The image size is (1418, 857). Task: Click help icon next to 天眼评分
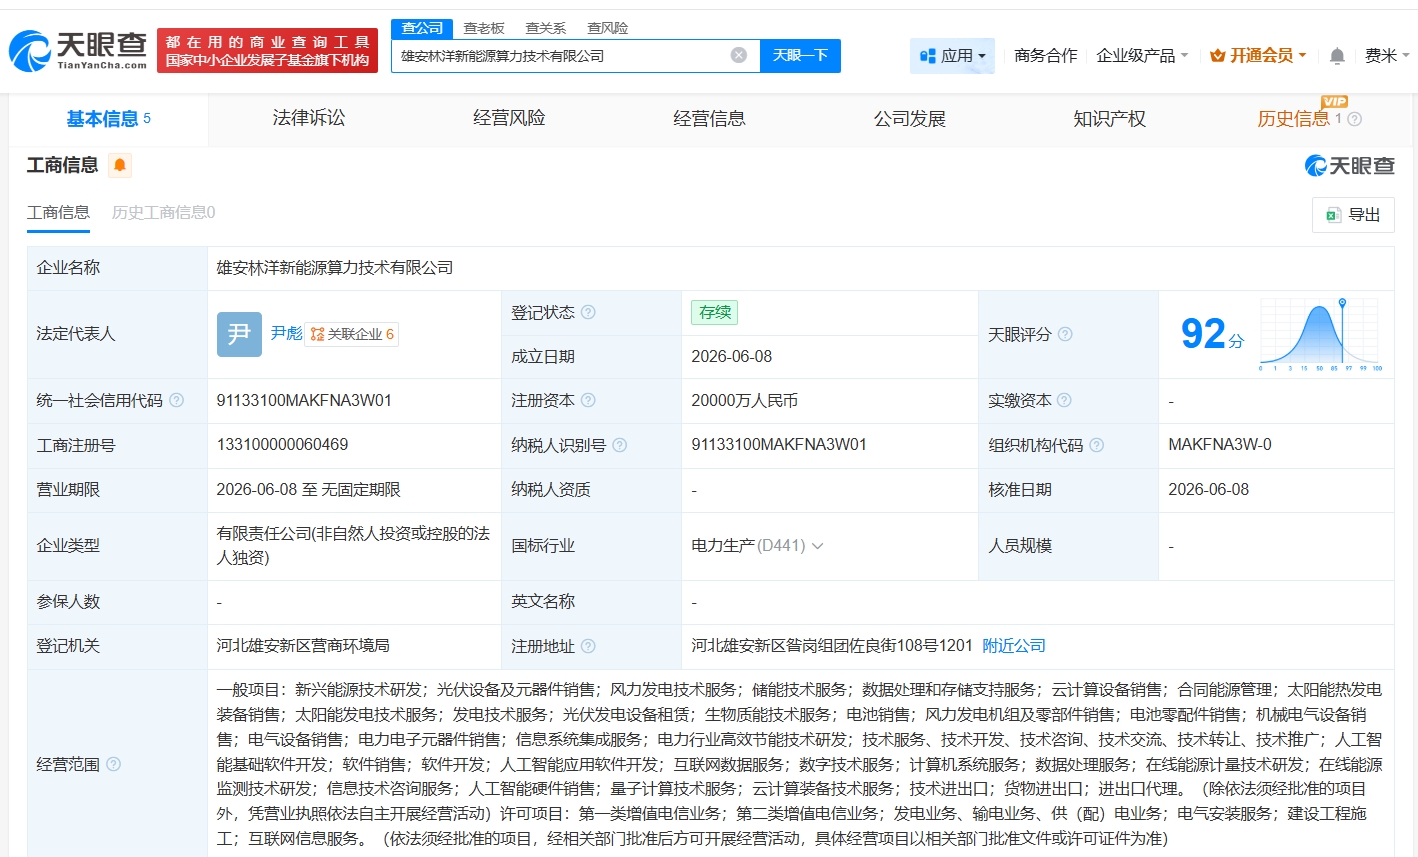coord(1065,334)
